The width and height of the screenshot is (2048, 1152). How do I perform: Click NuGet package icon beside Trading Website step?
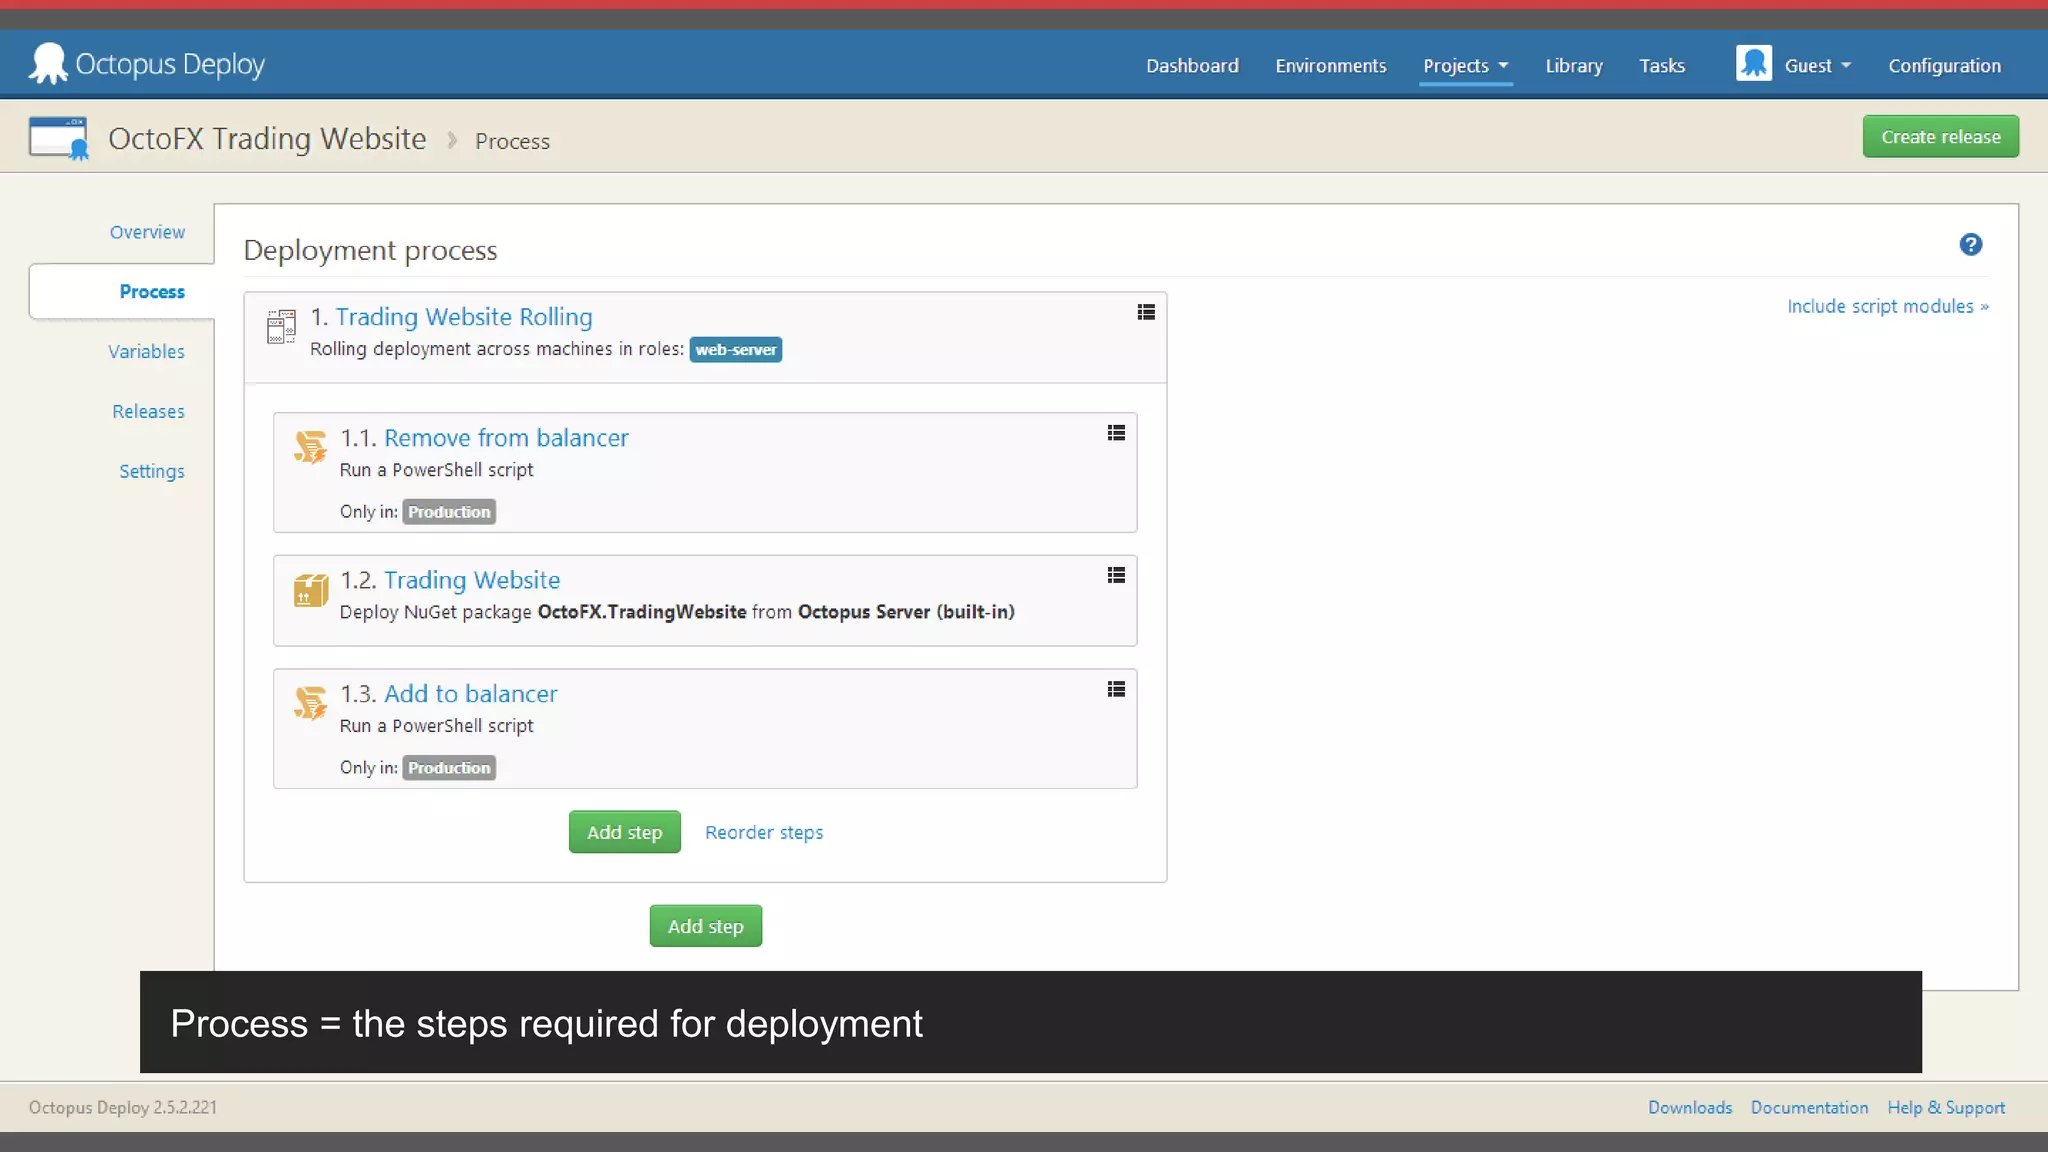(x=310, y=590)
